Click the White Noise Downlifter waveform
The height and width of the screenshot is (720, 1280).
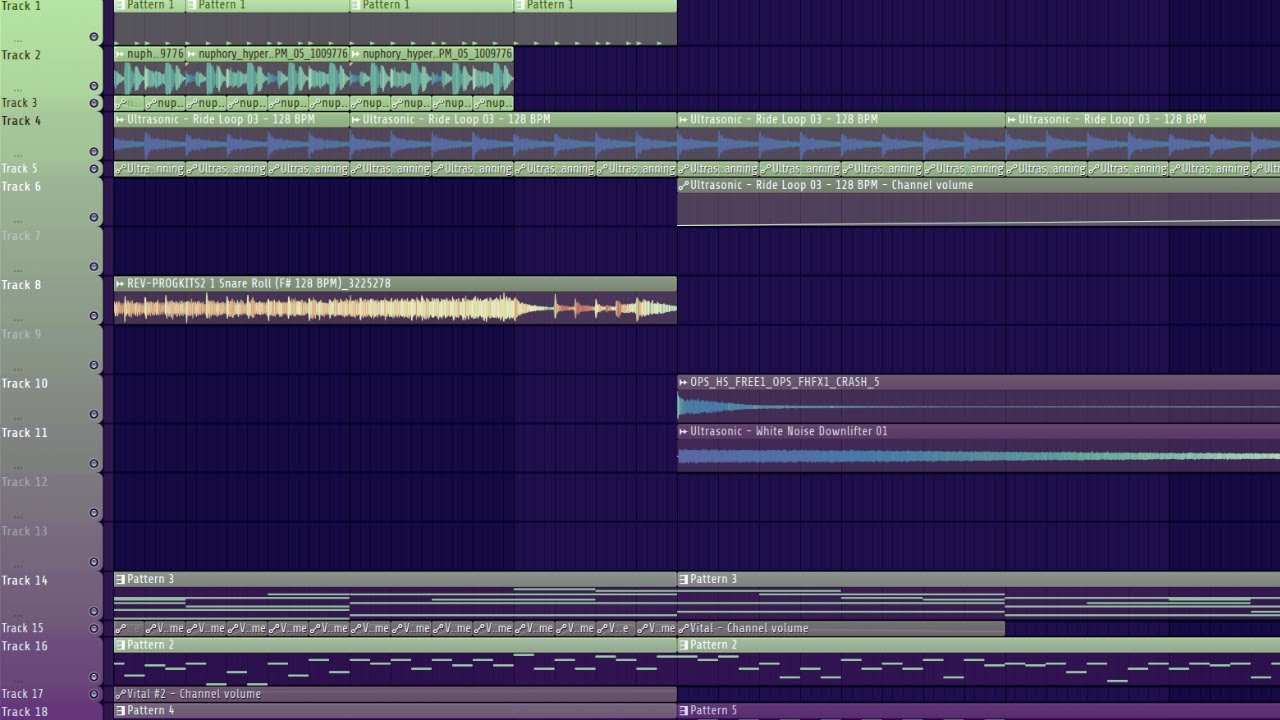pyautogui.click(x=978, y=456)
